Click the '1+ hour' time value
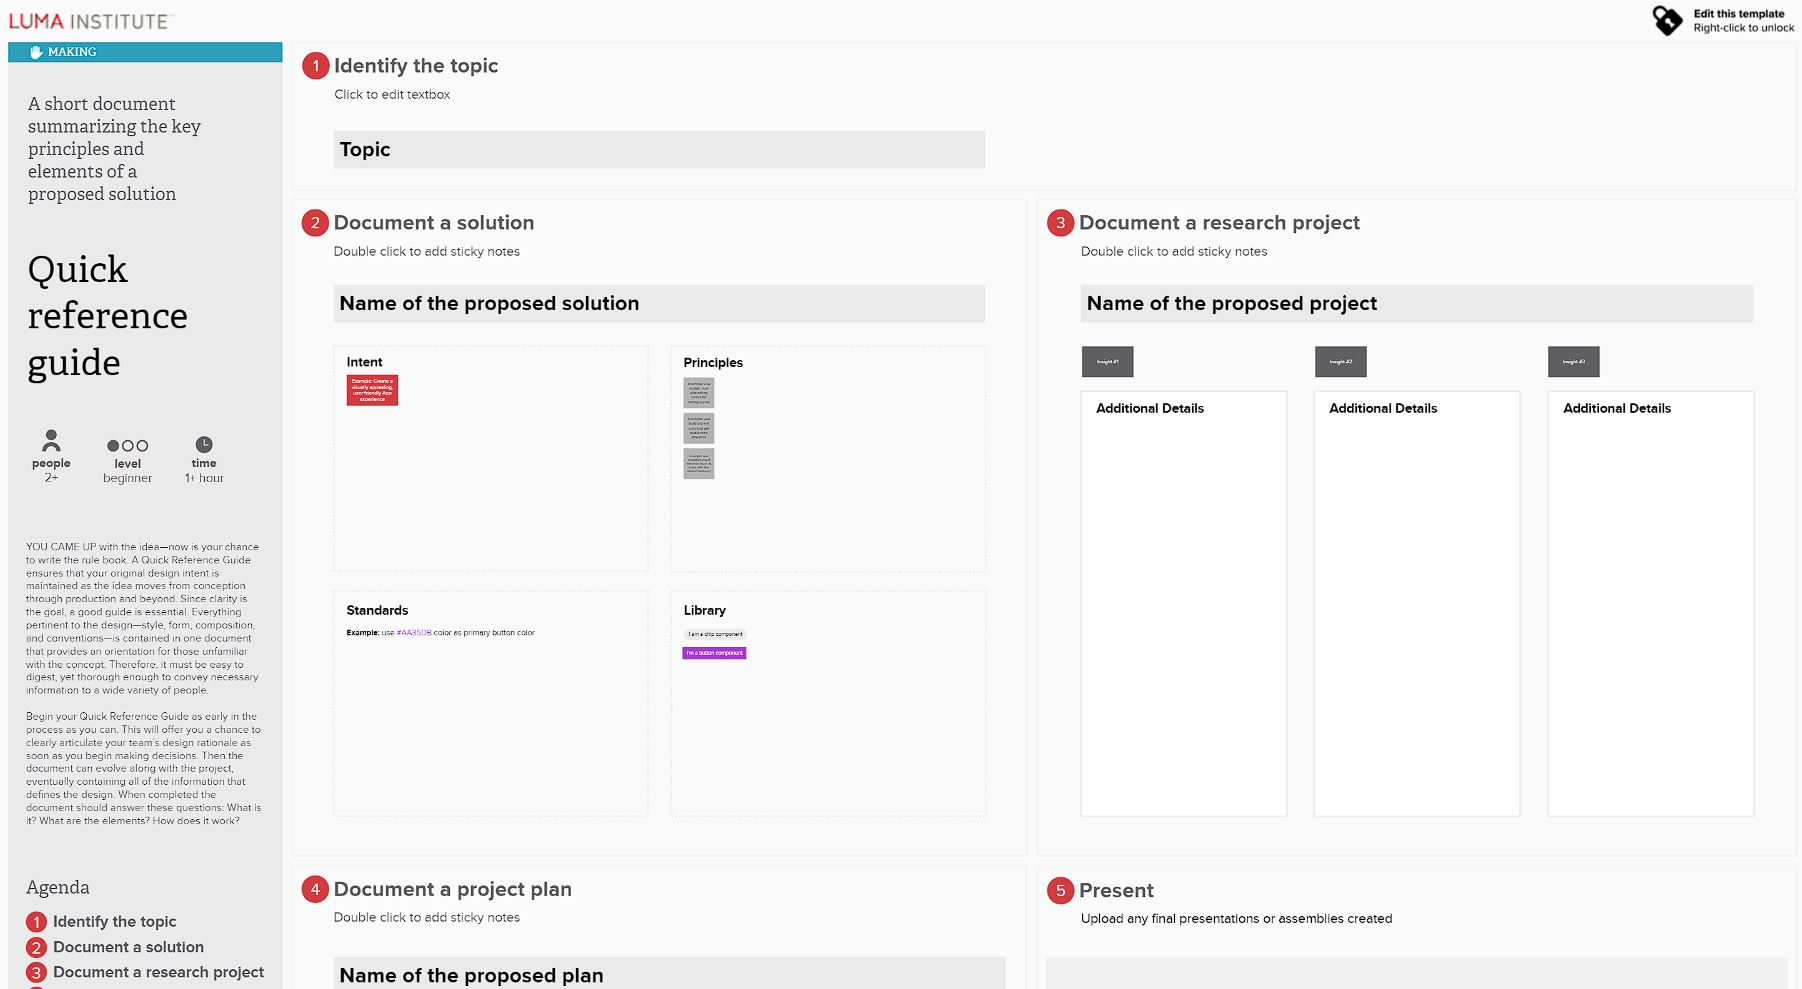 pyautogui.click(x=204, y=478)
